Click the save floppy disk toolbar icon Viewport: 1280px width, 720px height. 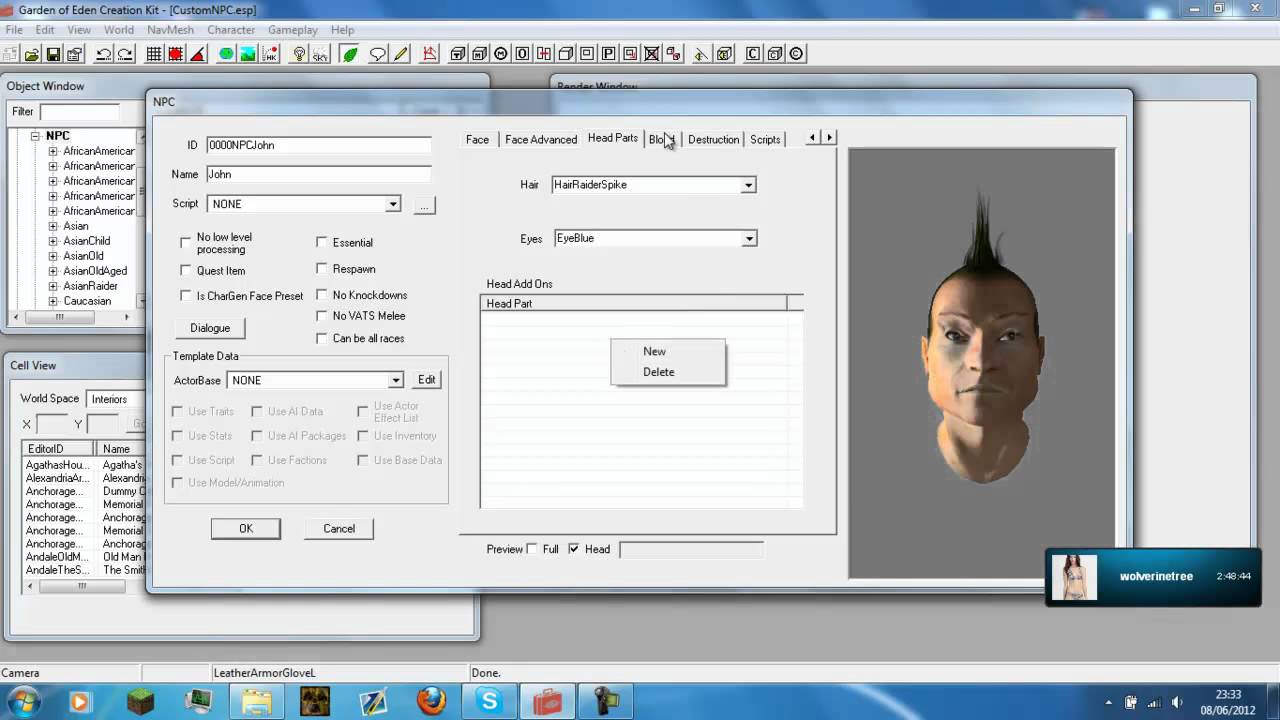click(53, 54)
